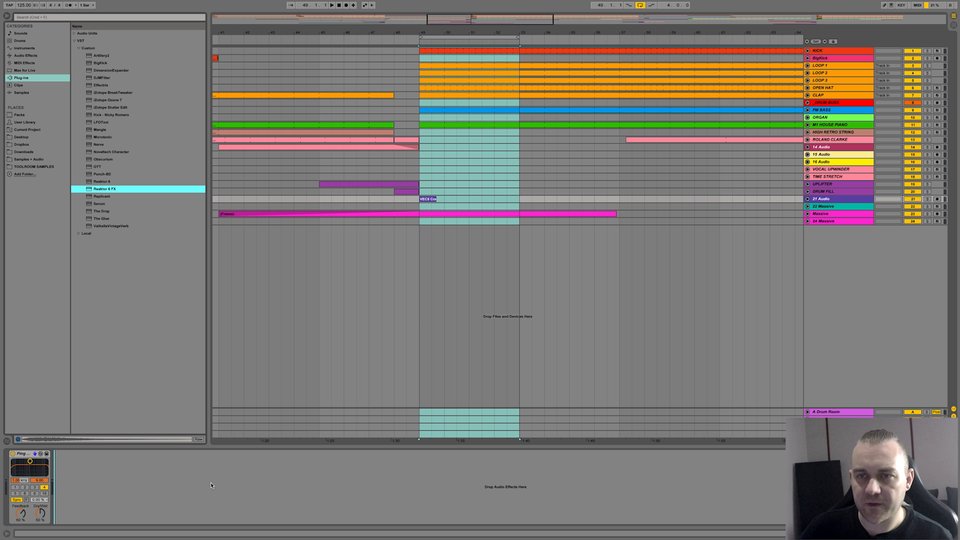Solo the BigKick track

(x=927, y=58)
